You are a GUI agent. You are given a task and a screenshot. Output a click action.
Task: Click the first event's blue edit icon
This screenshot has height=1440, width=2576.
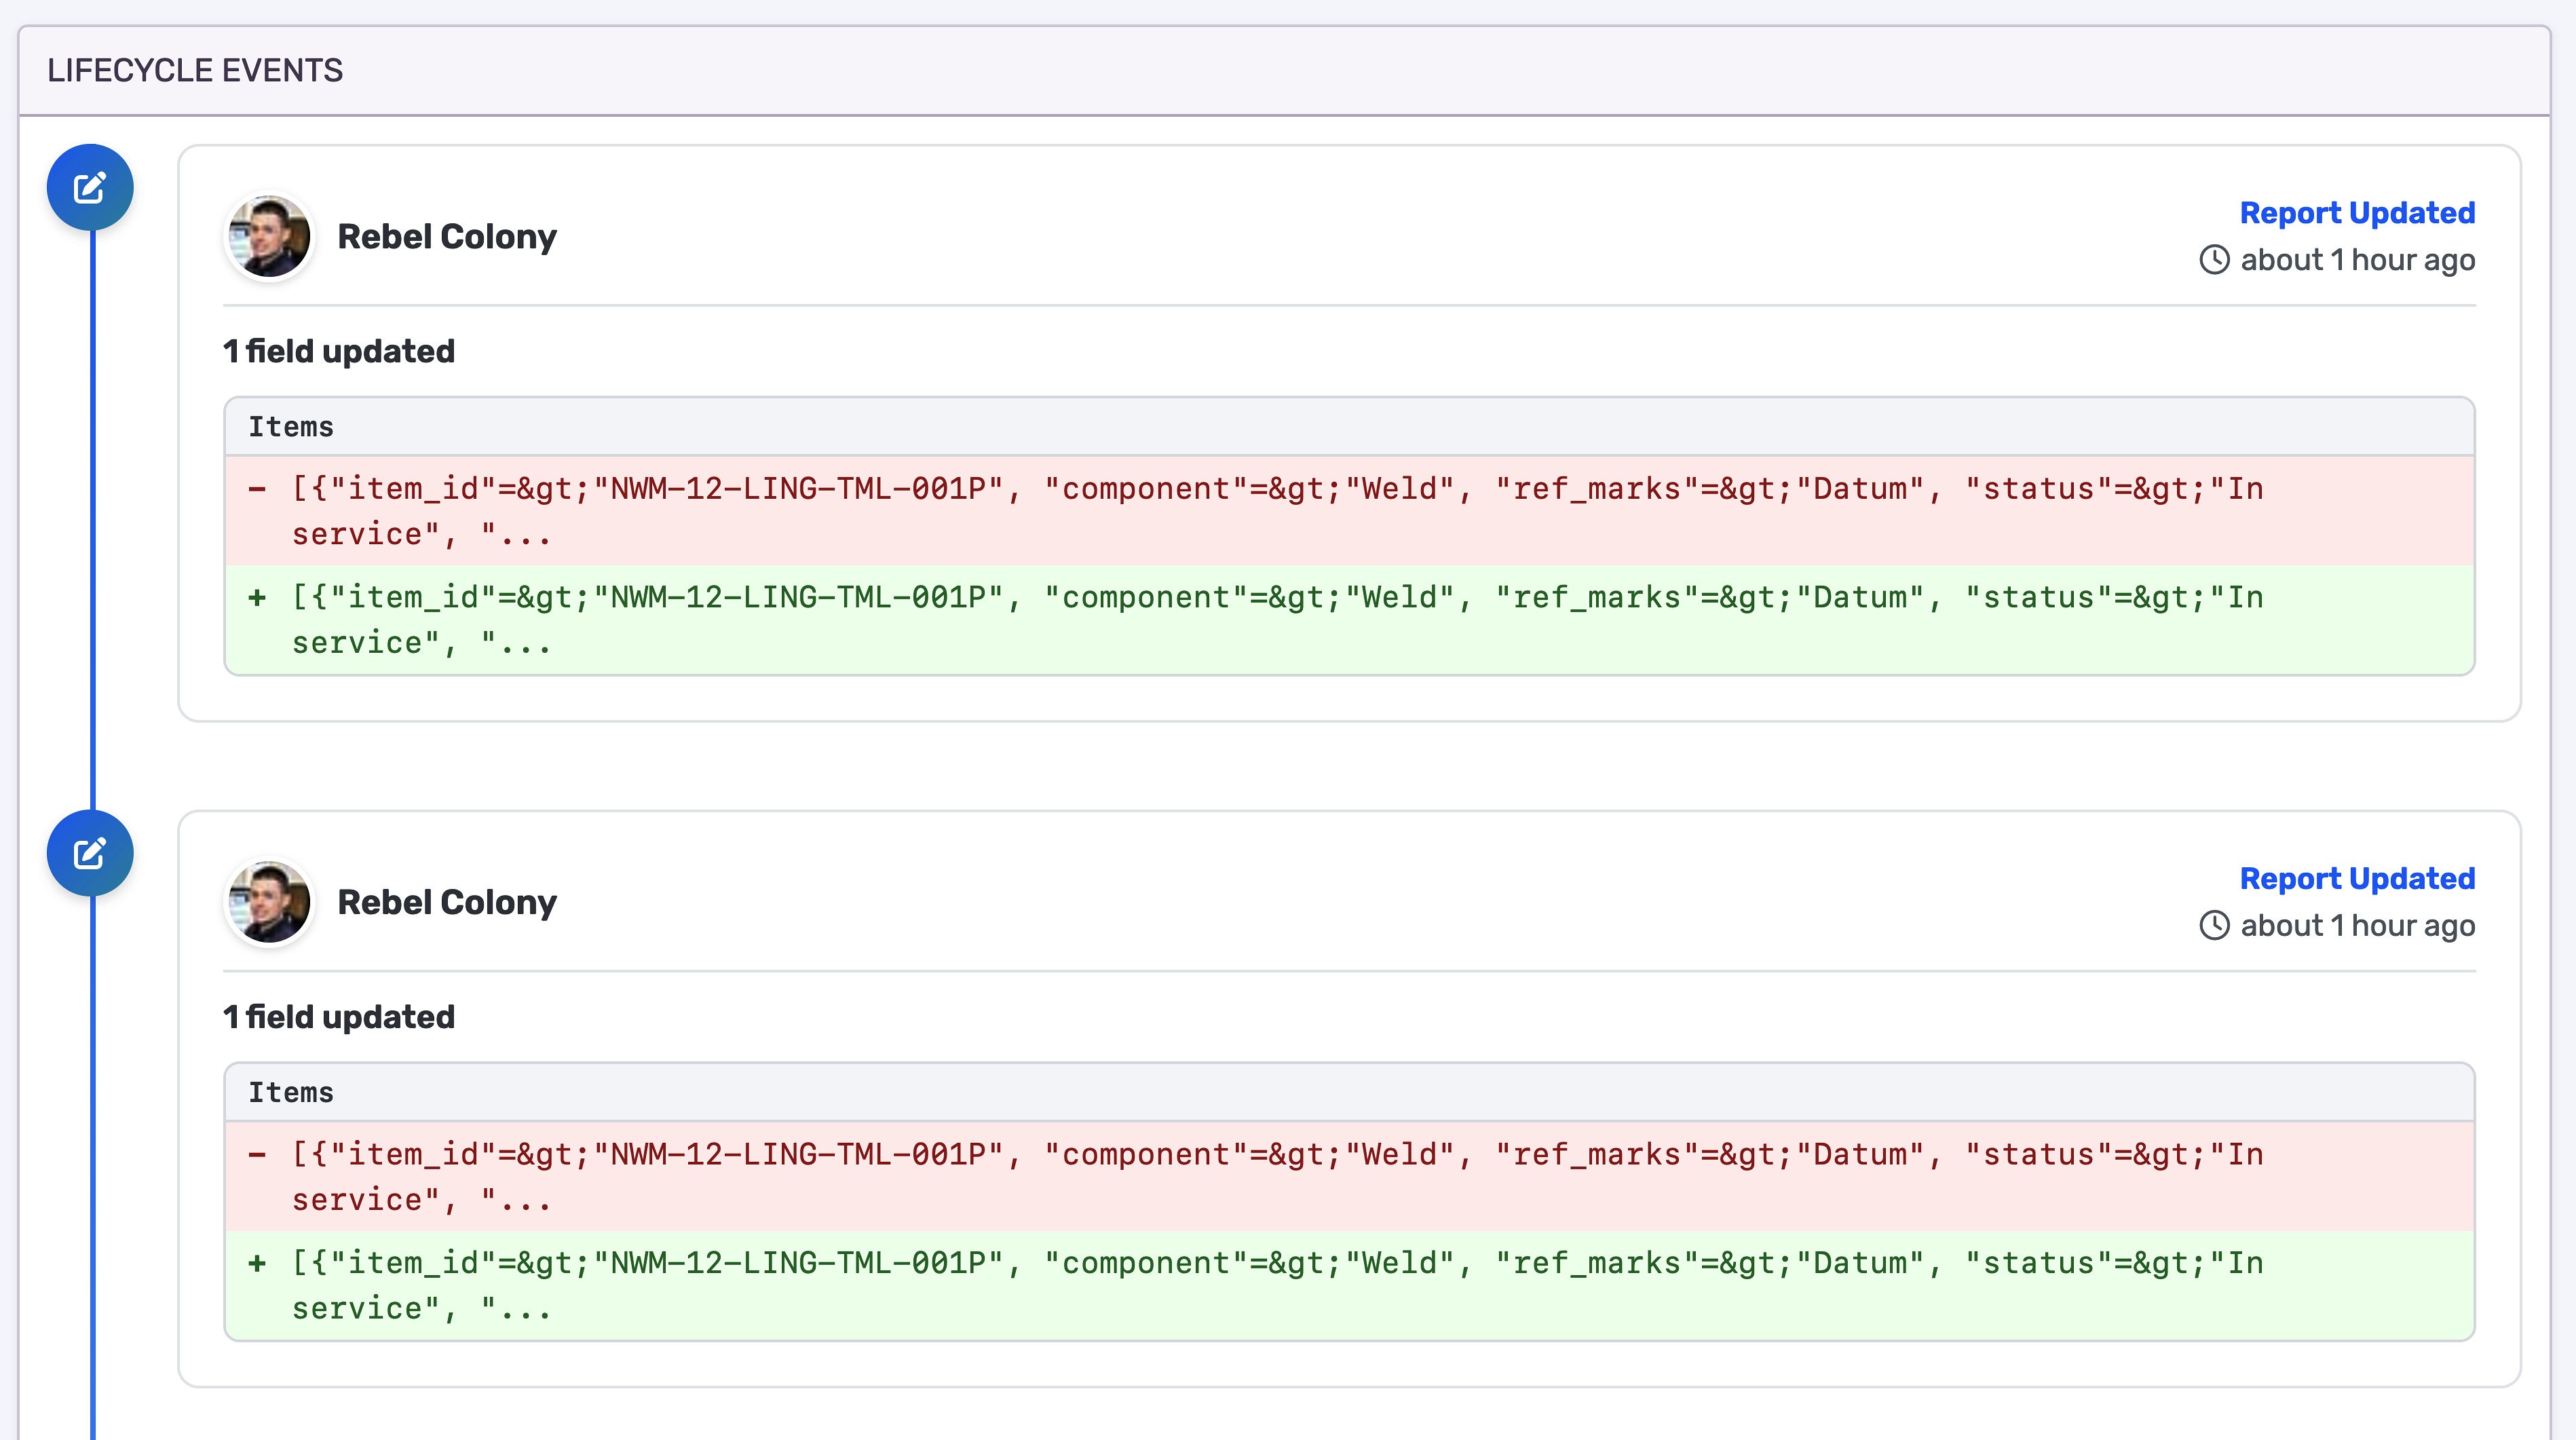pyautogui.click(x=90, y=188)
